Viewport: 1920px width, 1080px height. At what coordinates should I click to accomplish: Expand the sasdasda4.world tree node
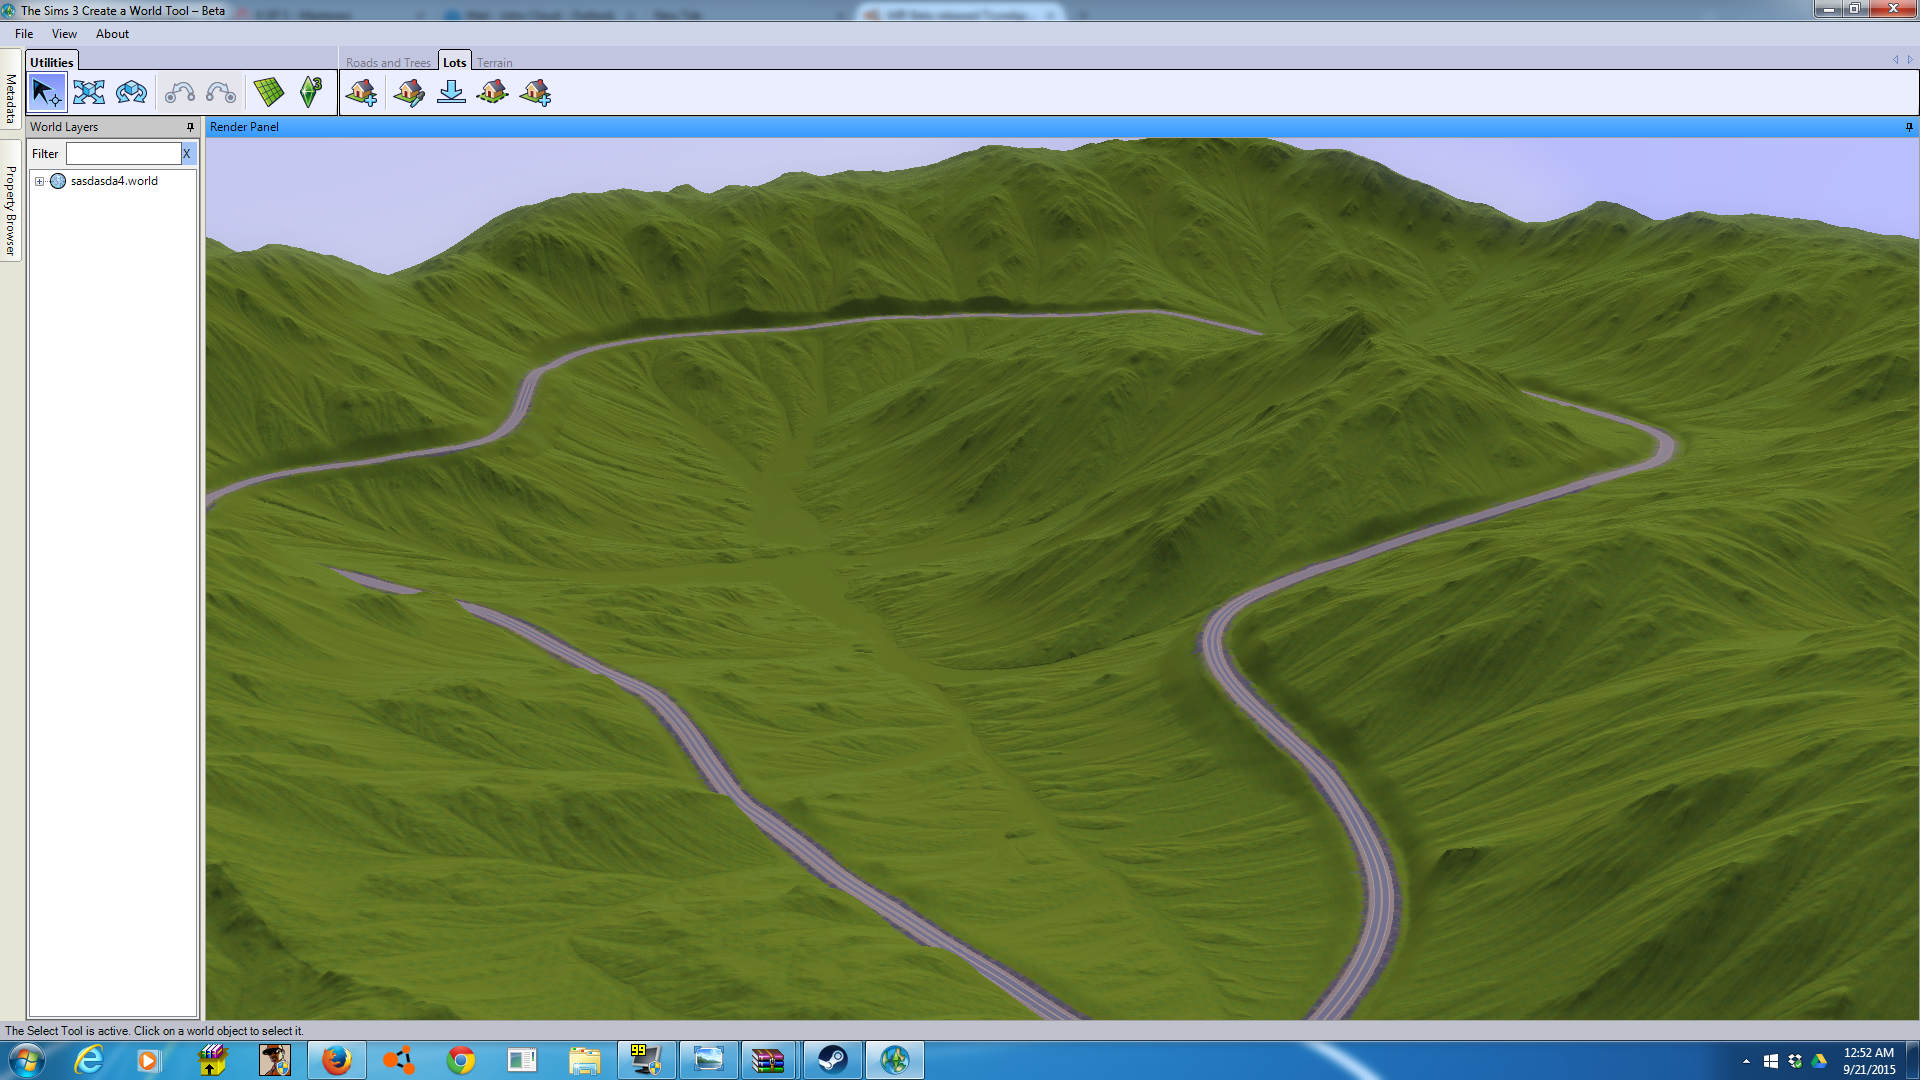click(x=39, y=181)
